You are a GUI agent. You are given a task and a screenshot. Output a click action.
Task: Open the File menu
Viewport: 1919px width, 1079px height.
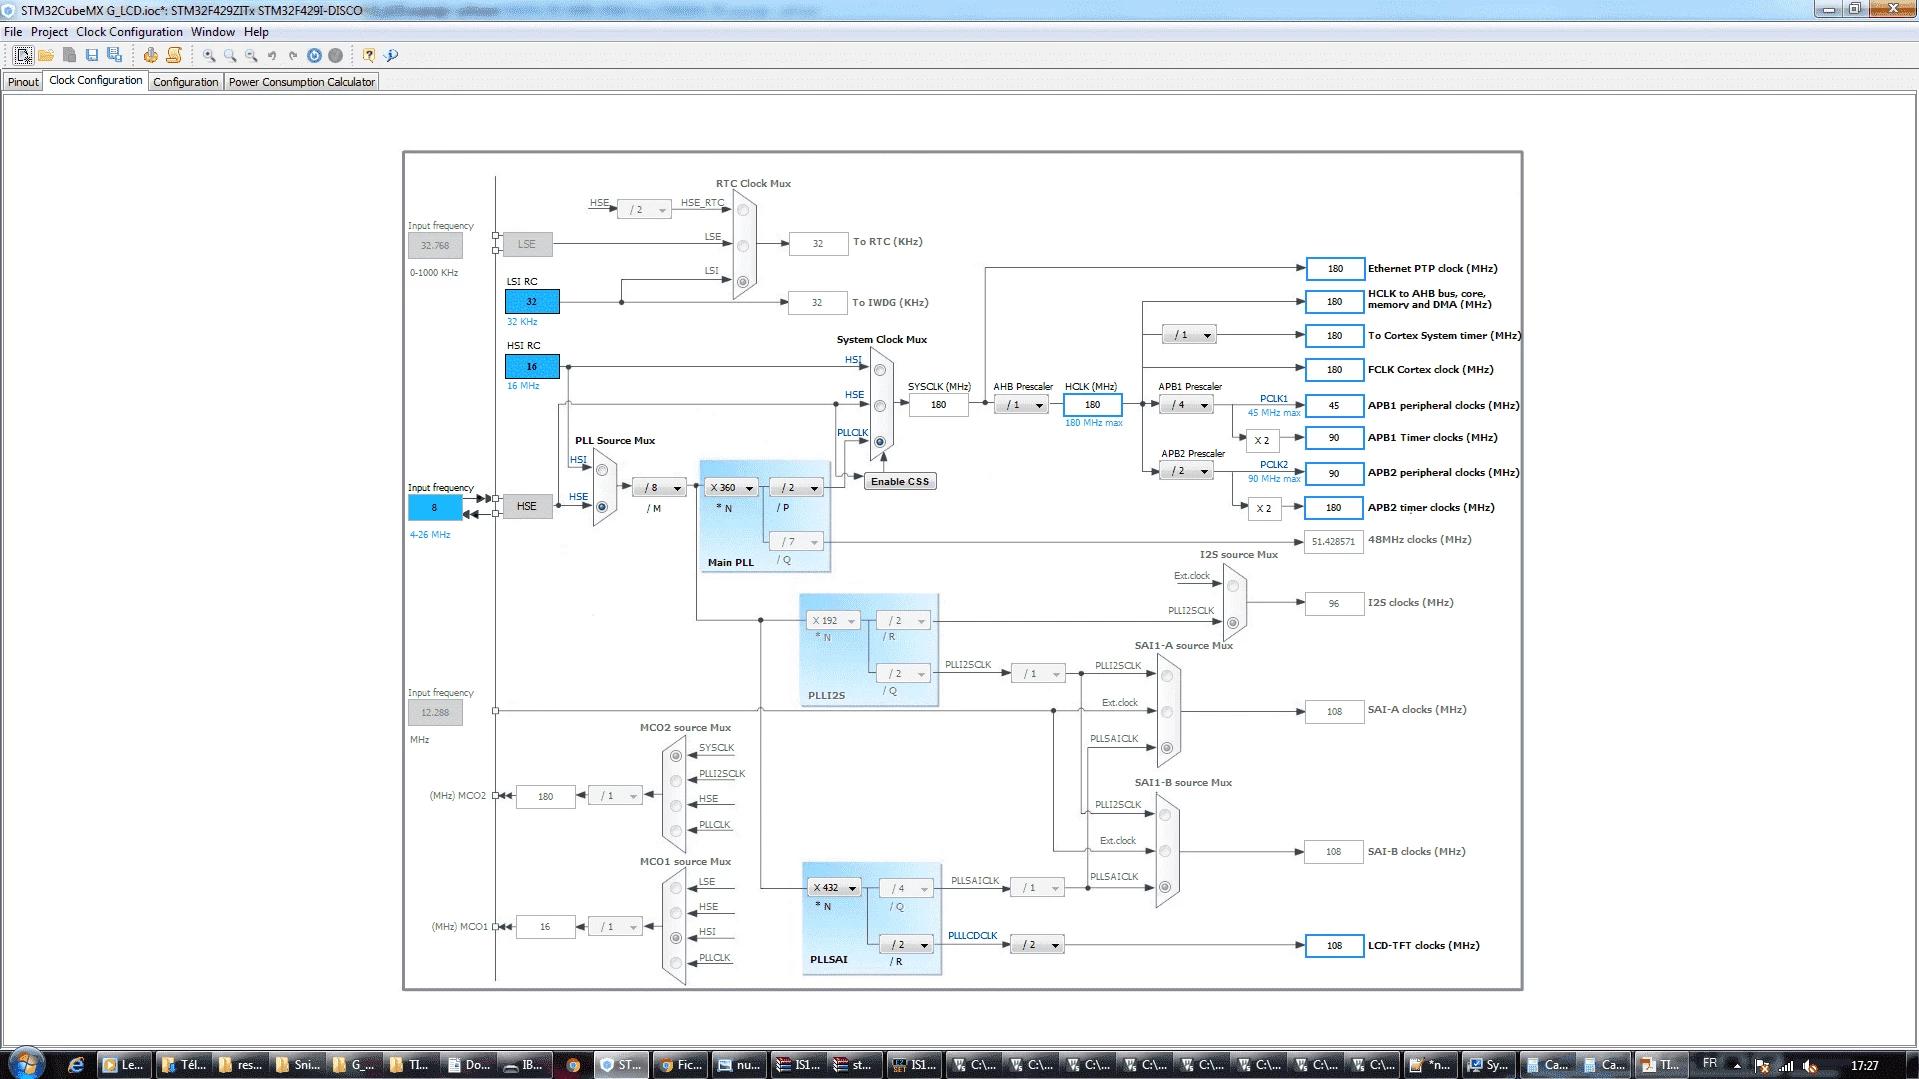[x=13, y=32]
